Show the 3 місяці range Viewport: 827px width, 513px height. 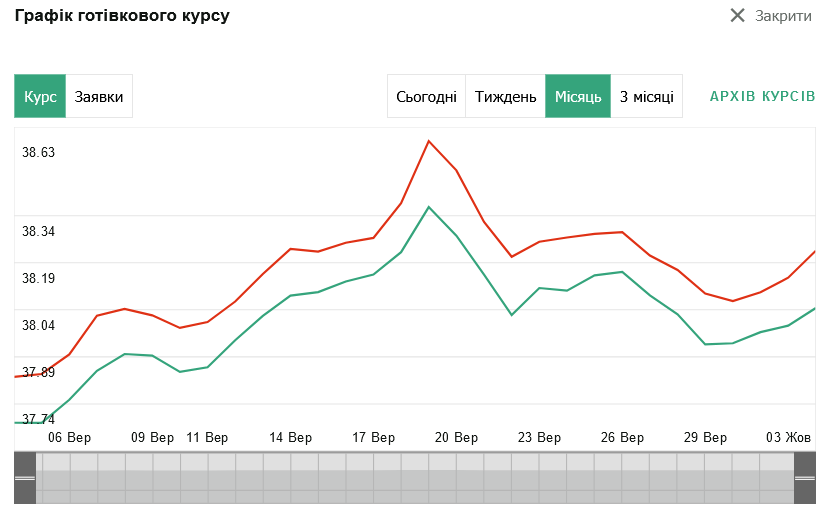point(646,97)
